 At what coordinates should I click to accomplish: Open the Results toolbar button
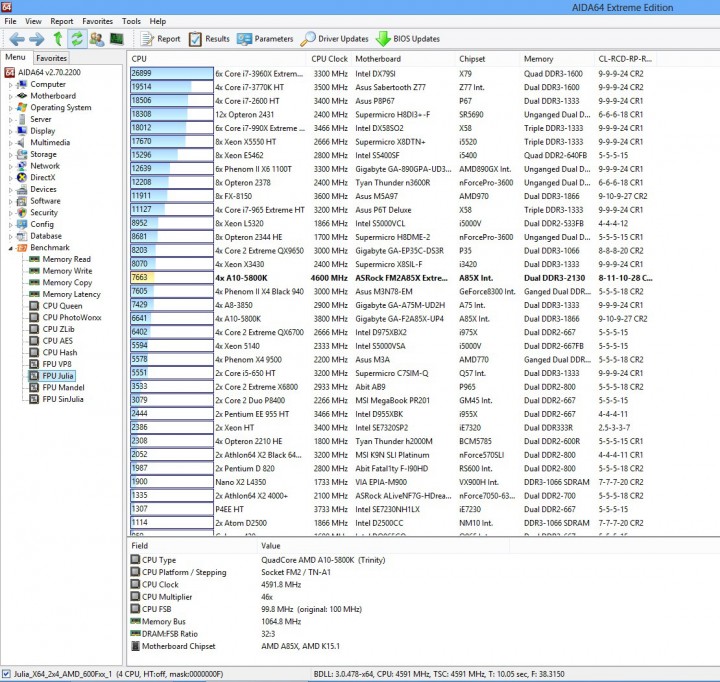pos(209,39)
